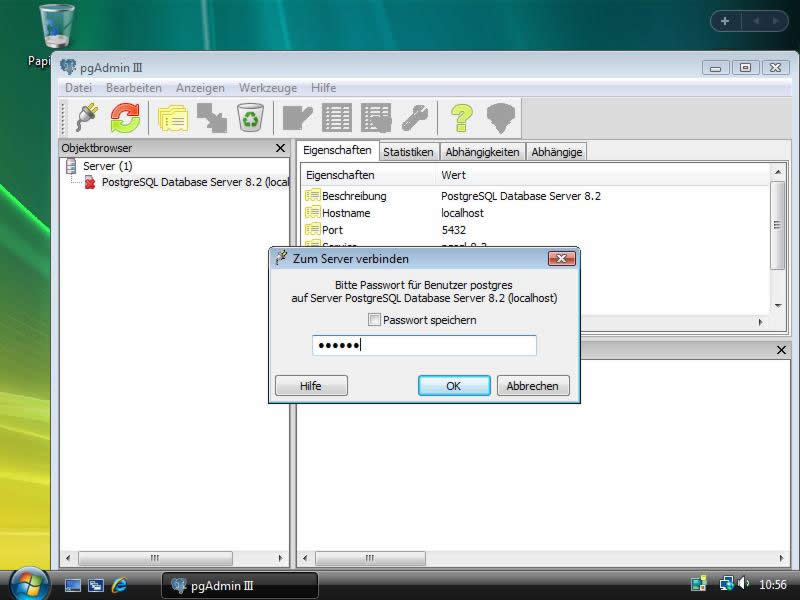Open the Hilfe menu in menu bar
Screen dimensions: 800x600
(323, 88)
